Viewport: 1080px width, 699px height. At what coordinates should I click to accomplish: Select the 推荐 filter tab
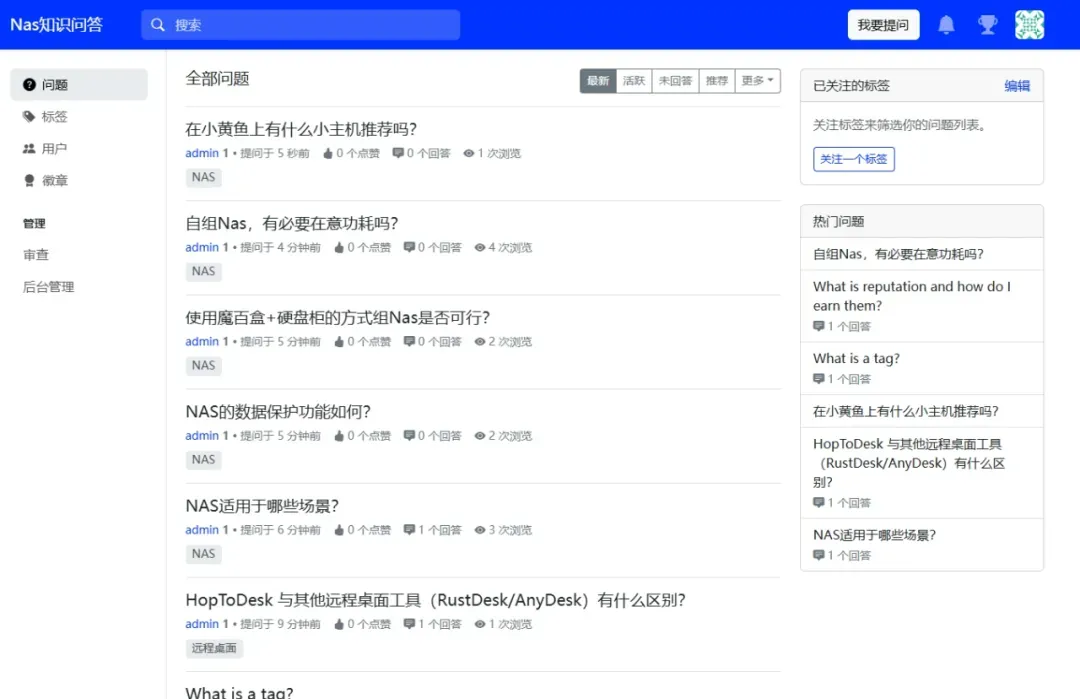click(716, 81)
